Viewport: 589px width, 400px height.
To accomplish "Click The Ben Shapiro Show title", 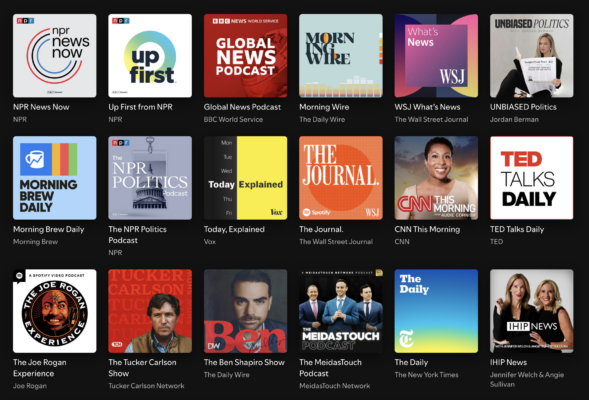I will (244, 362).
